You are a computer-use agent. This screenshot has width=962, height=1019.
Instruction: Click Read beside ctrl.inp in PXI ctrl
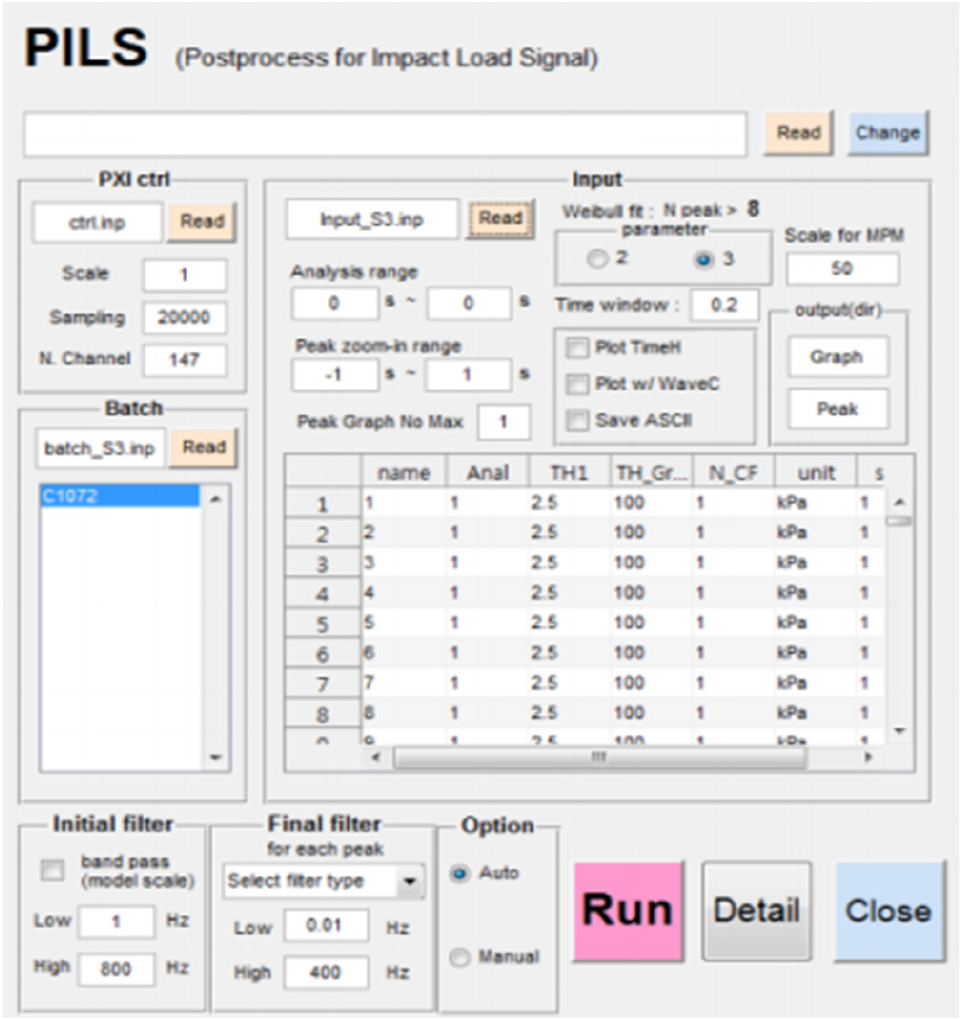202,222
